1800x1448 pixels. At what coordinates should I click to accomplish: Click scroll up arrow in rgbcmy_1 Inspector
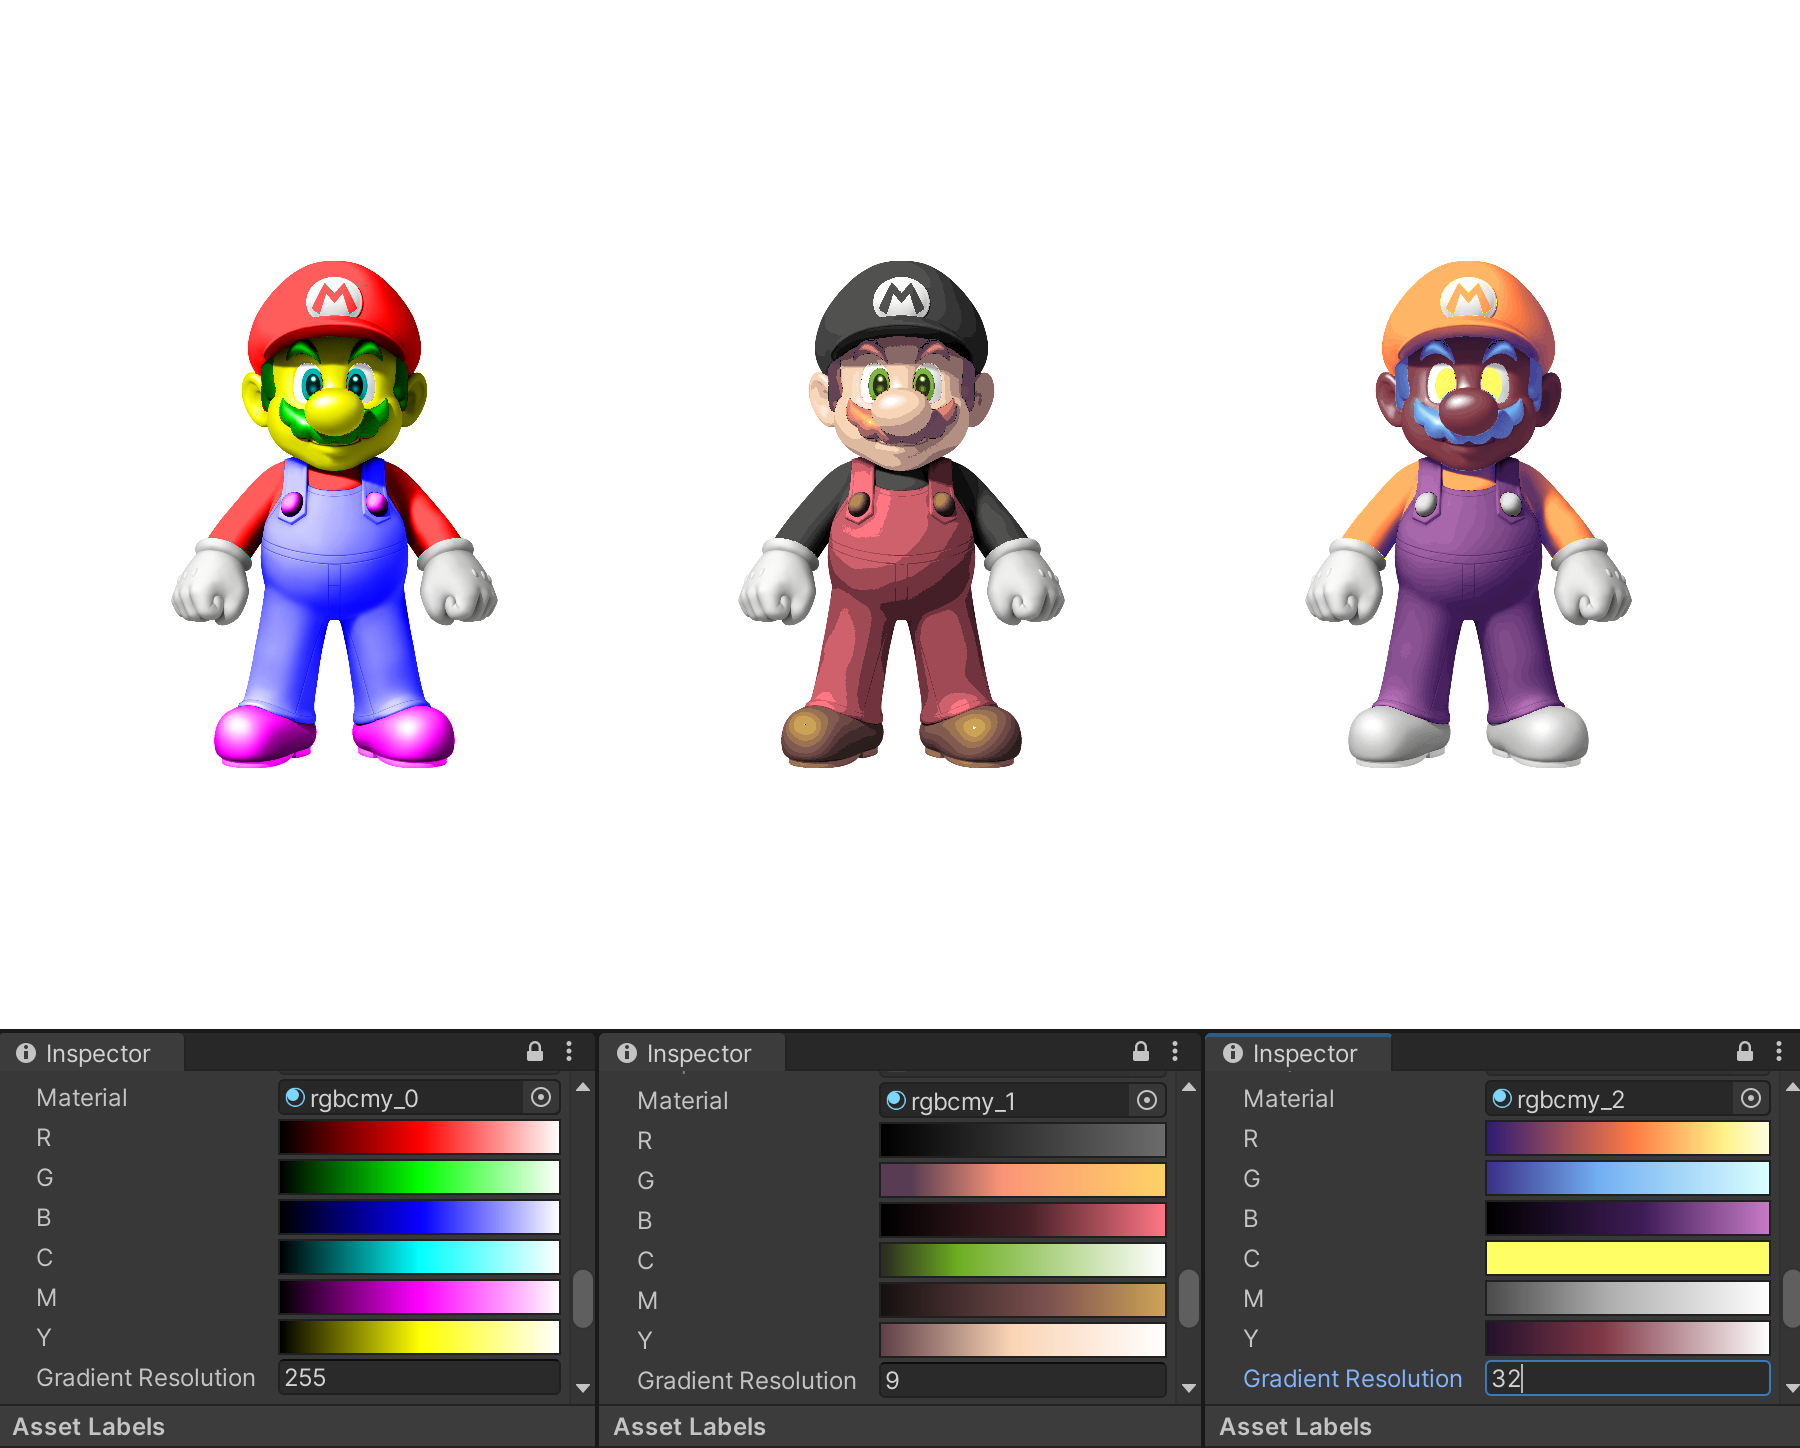point(1189,1087)
